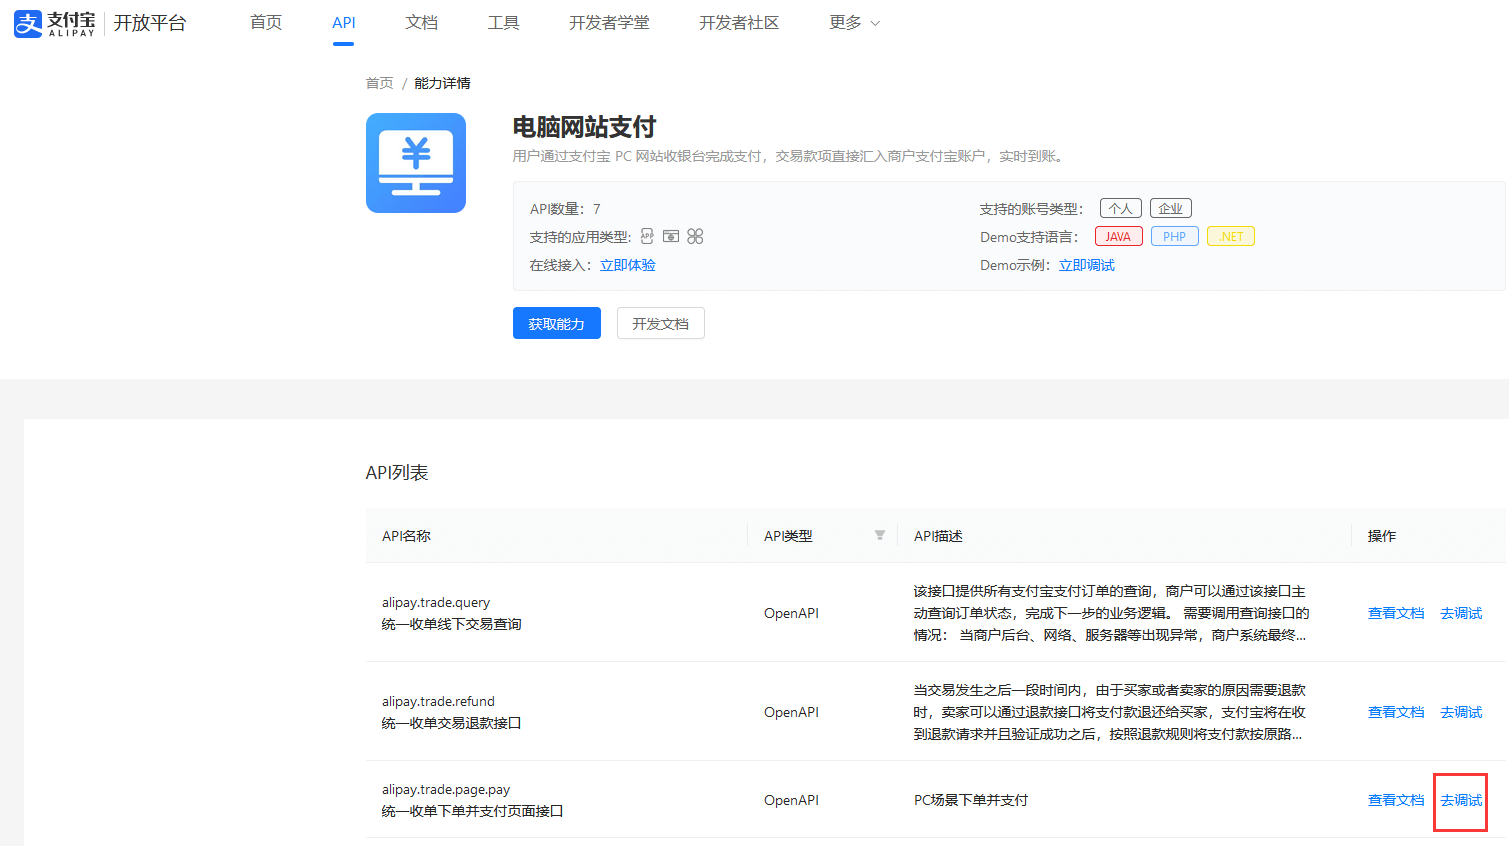Click the 电脑网站支付 title
This screenshot has width=1509, height=846.
(x=584, y=127)
